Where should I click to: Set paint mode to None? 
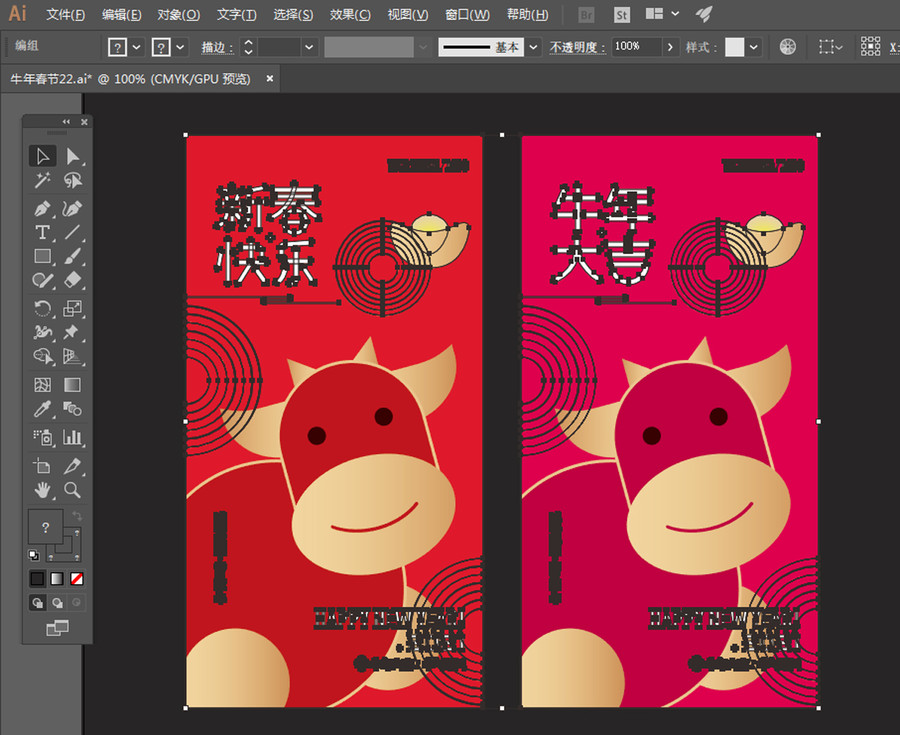tap(76, 578)
